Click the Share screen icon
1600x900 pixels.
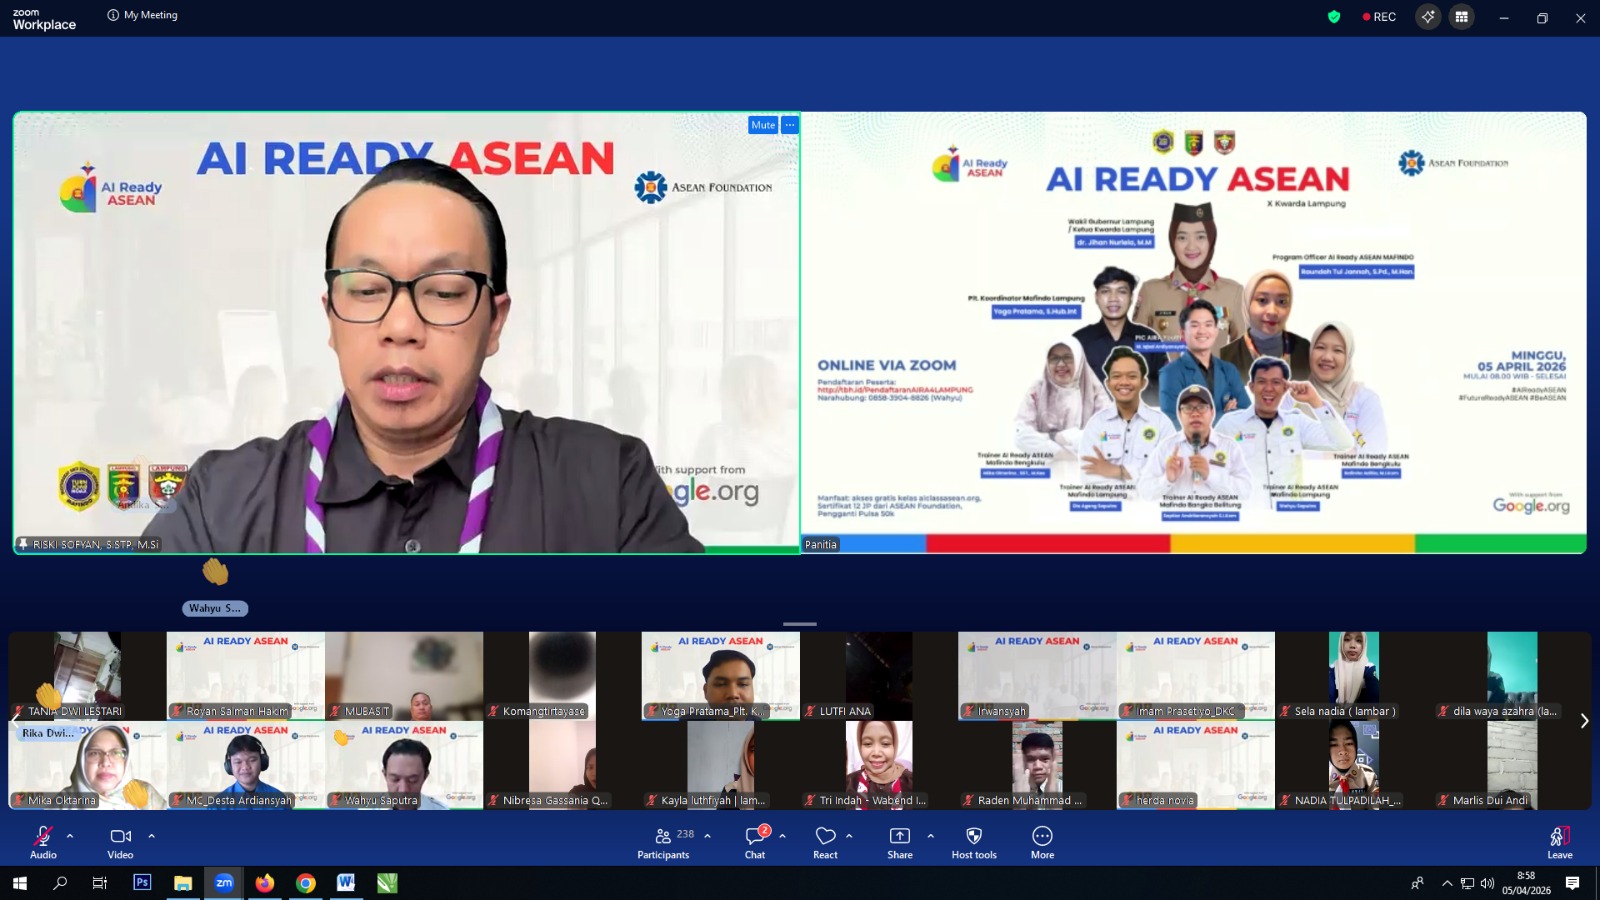899,841
